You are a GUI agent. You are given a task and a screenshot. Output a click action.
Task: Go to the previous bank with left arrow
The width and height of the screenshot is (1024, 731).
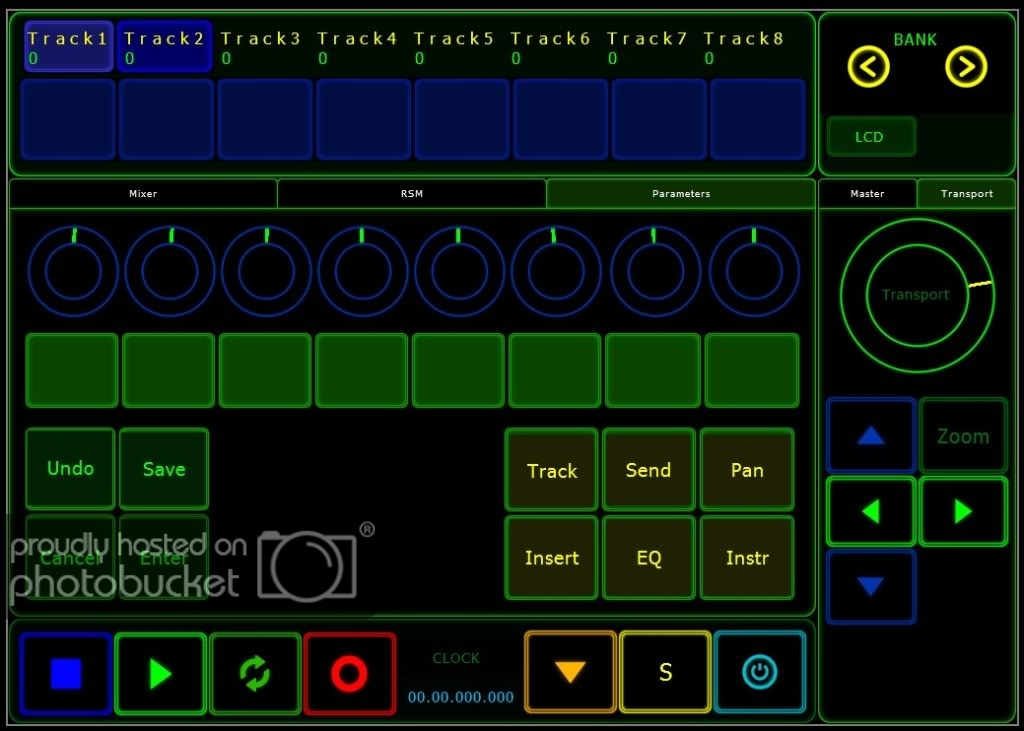click(x=869, y=67)
